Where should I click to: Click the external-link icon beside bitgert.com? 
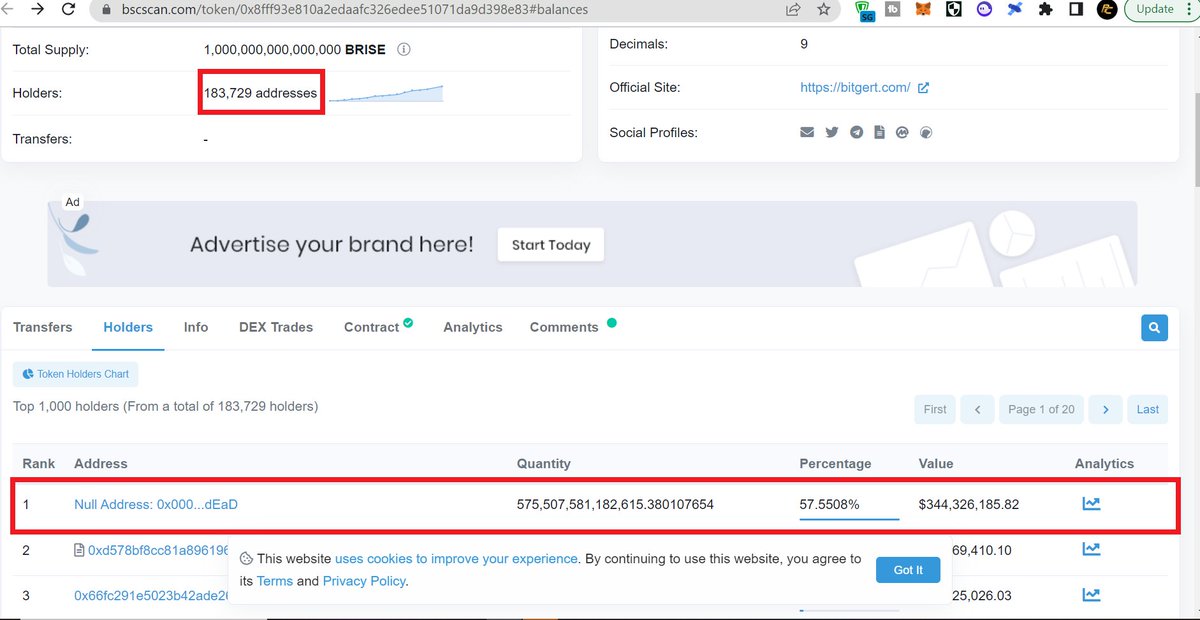coord(923,87)
